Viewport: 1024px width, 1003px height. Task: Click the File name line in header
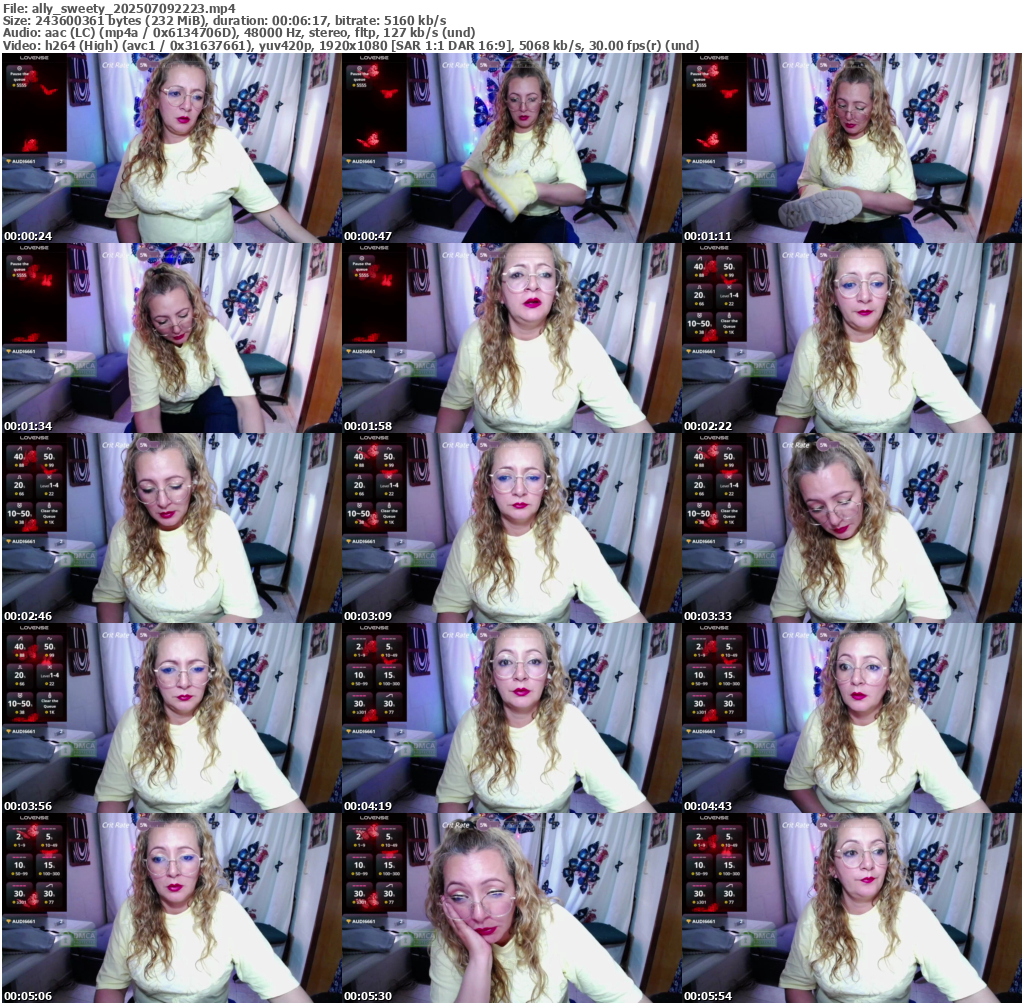pyautogui.click(x=119, y=8)
